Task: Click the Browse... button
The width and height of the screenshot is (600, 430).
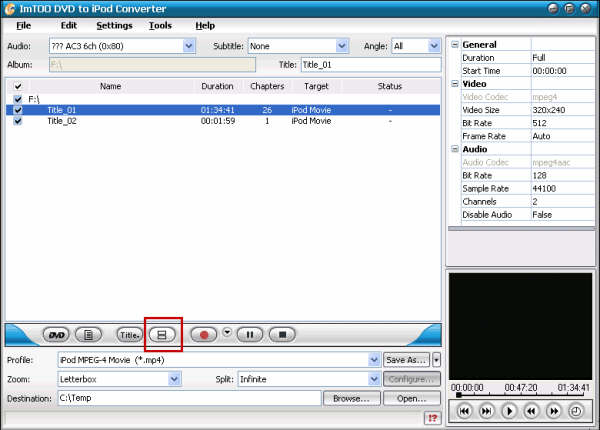Action: click(x=352, y=399)
